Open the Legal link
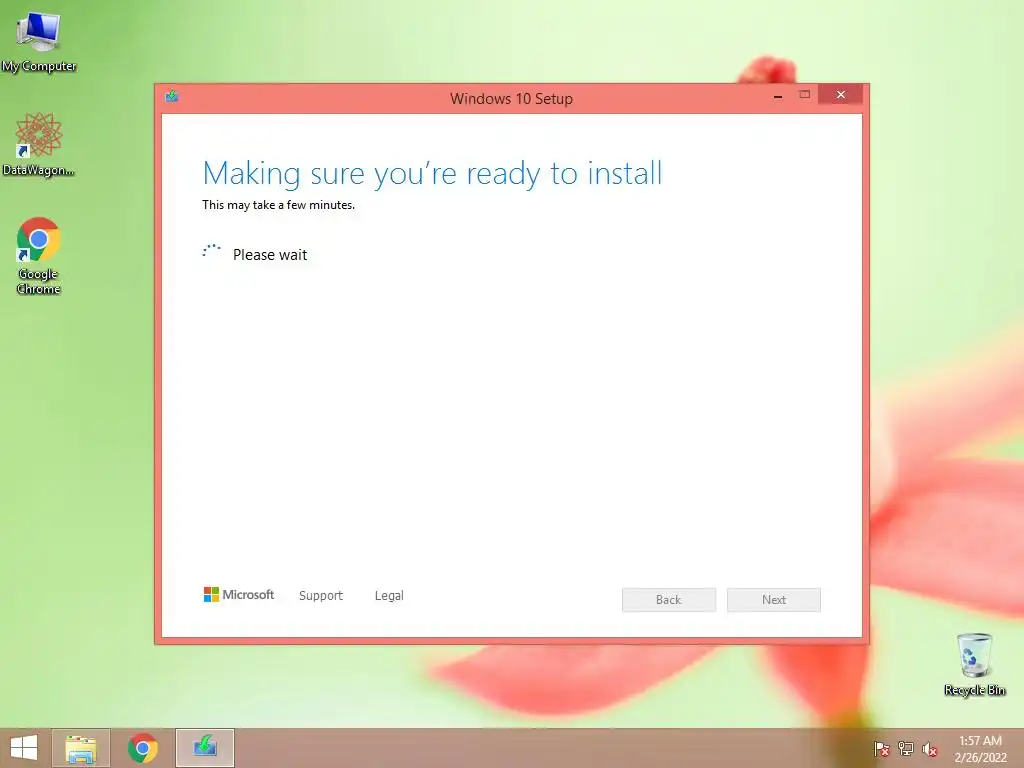Viewport: 1024px width, 768px height. tap(389, 596)
